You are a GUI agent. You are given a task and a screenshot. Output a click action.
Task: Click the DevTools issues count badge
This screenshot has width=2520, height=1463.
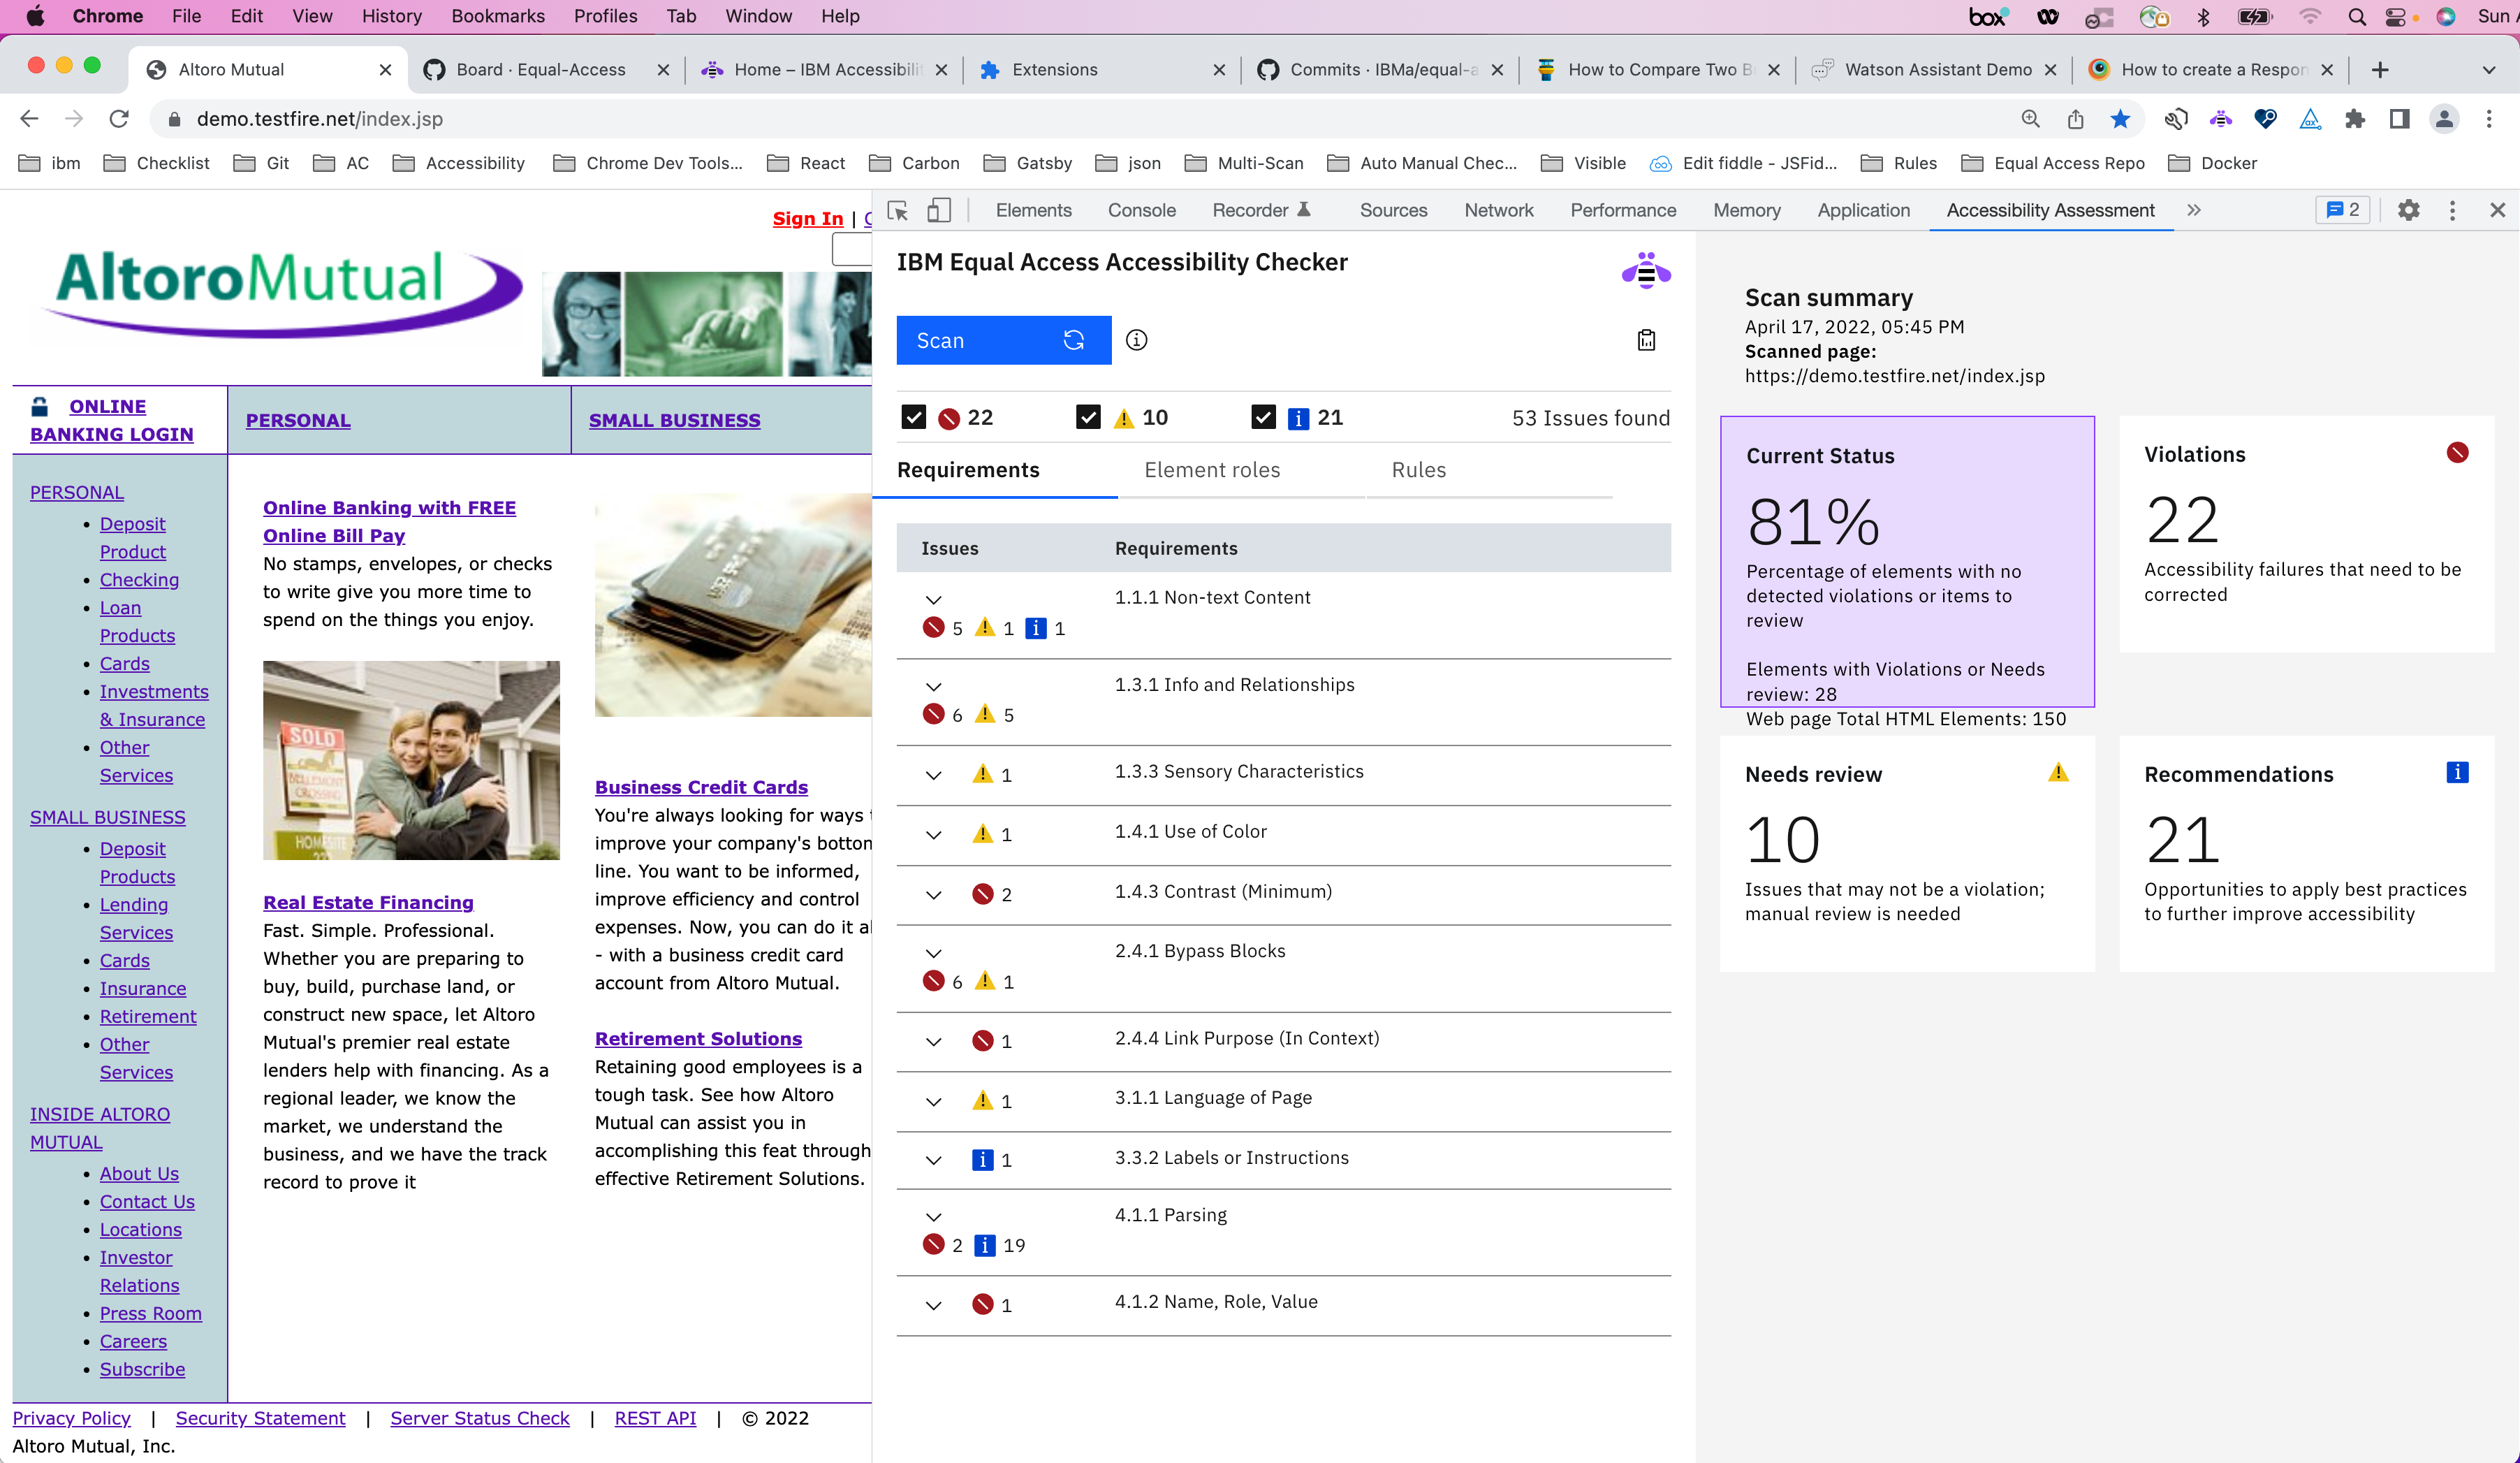coord(2342,210)
